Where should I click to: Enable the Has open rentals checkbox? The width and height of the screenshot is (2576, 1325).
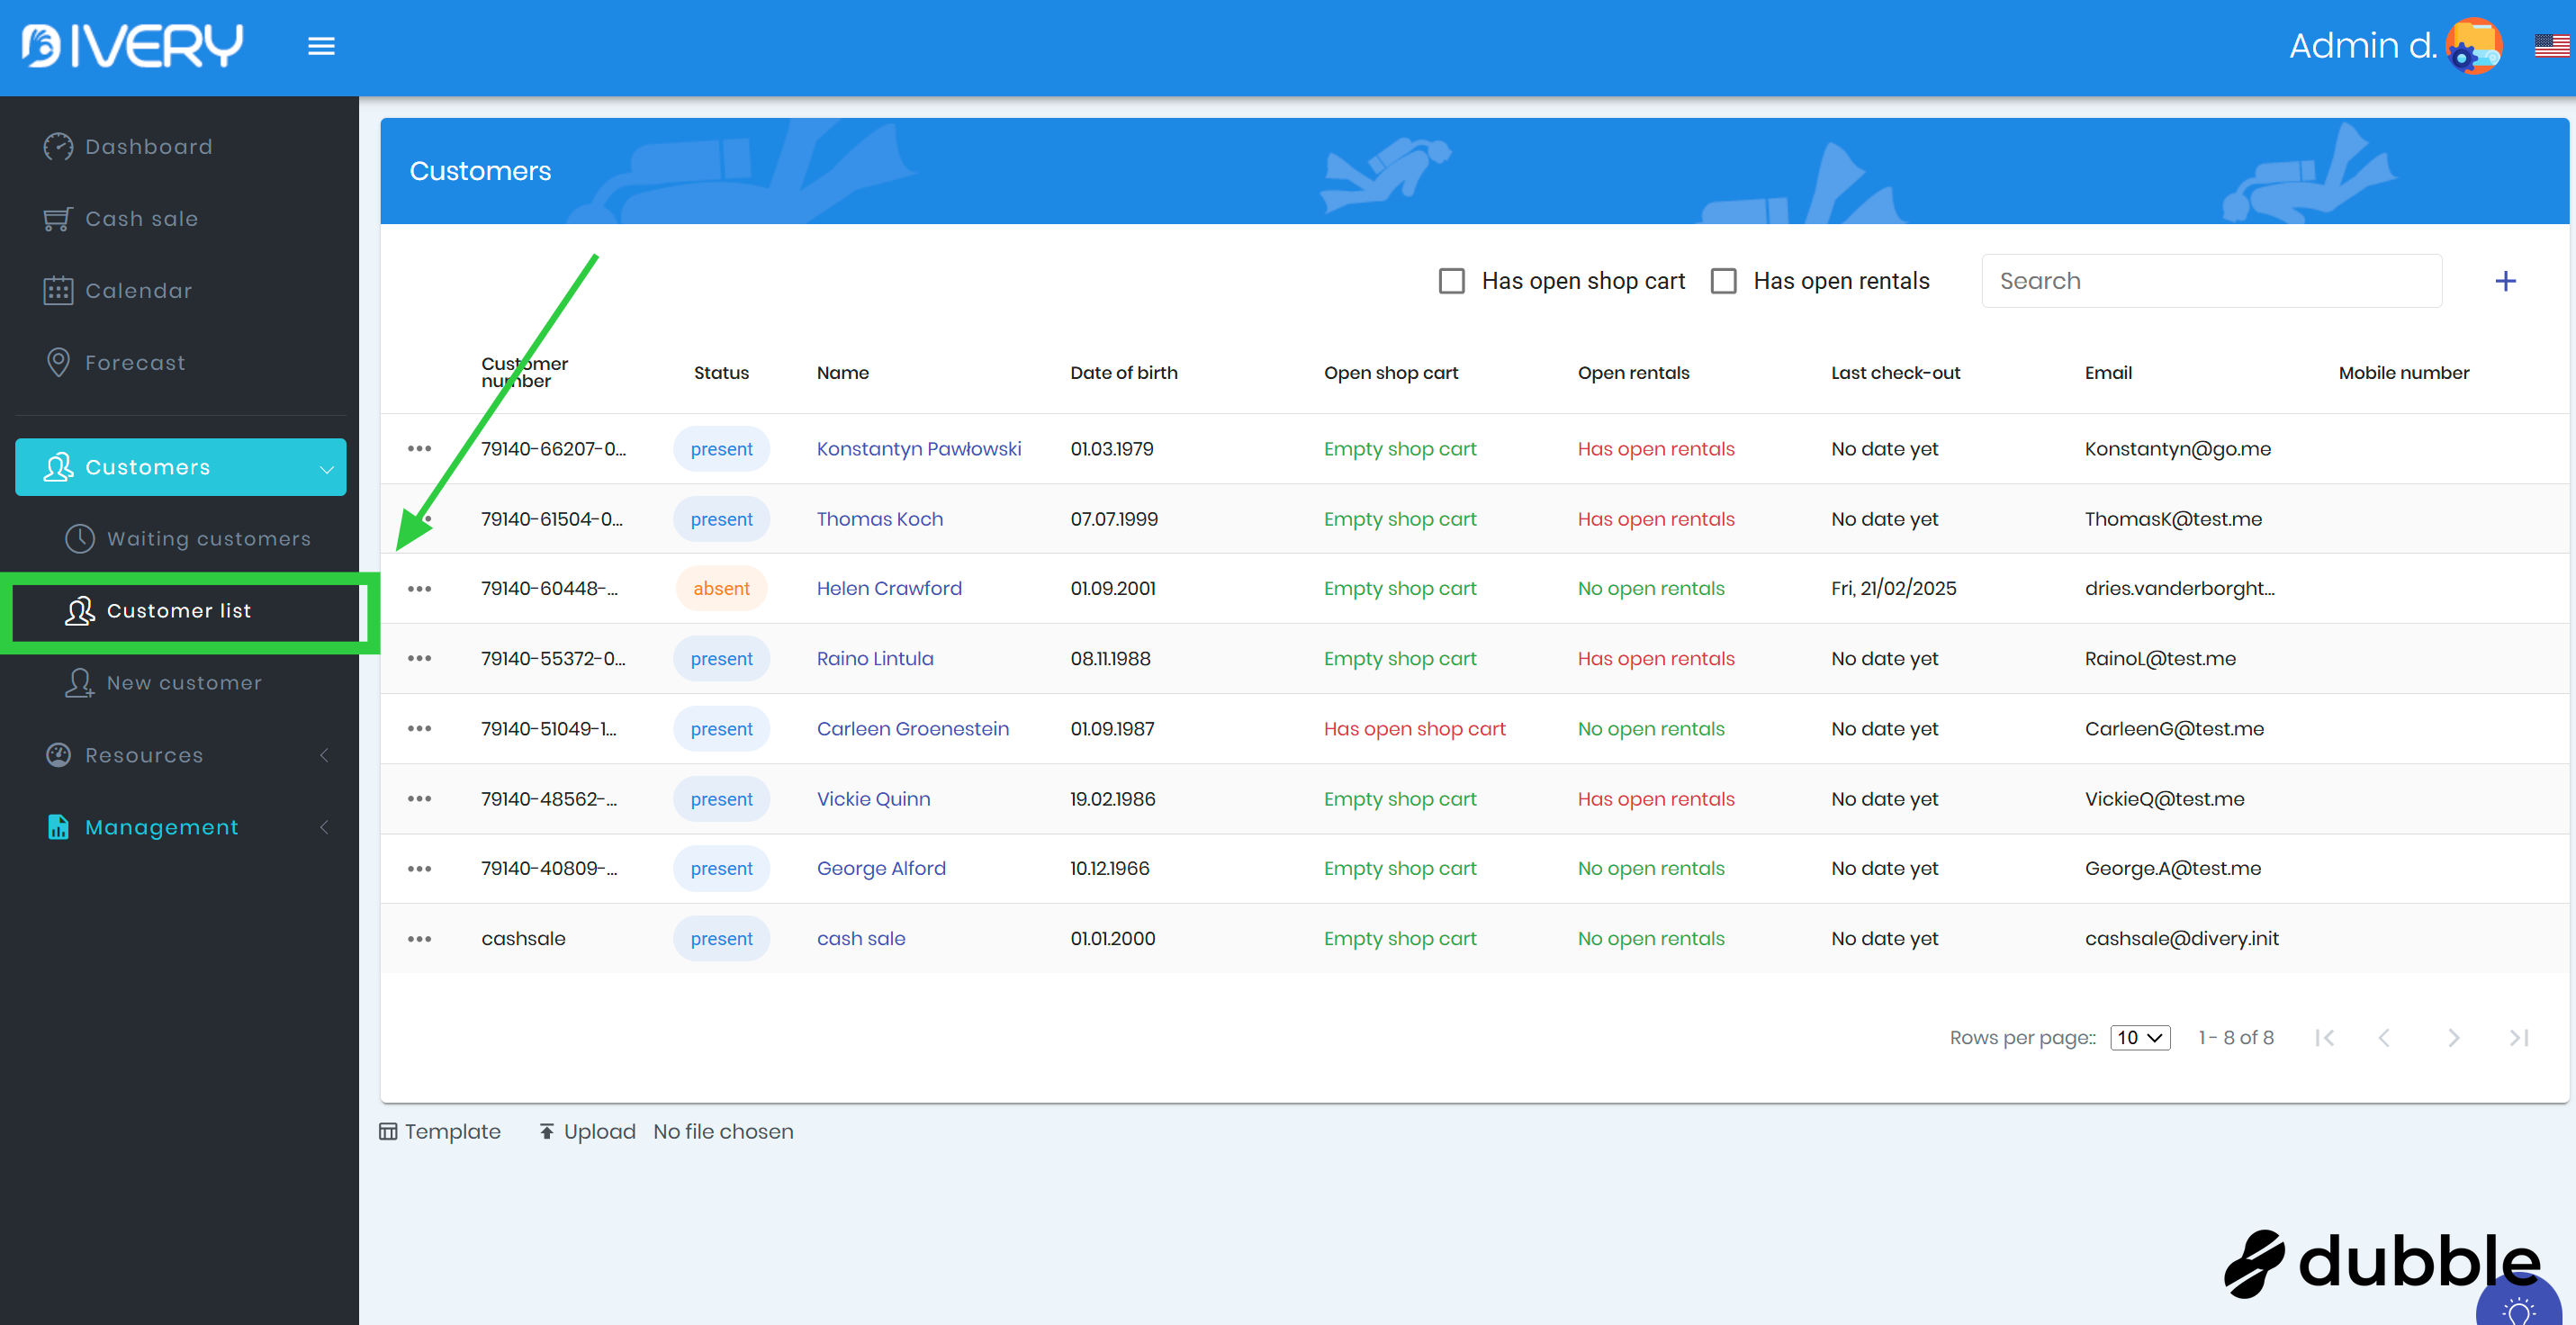click(x=1724, y=281)
